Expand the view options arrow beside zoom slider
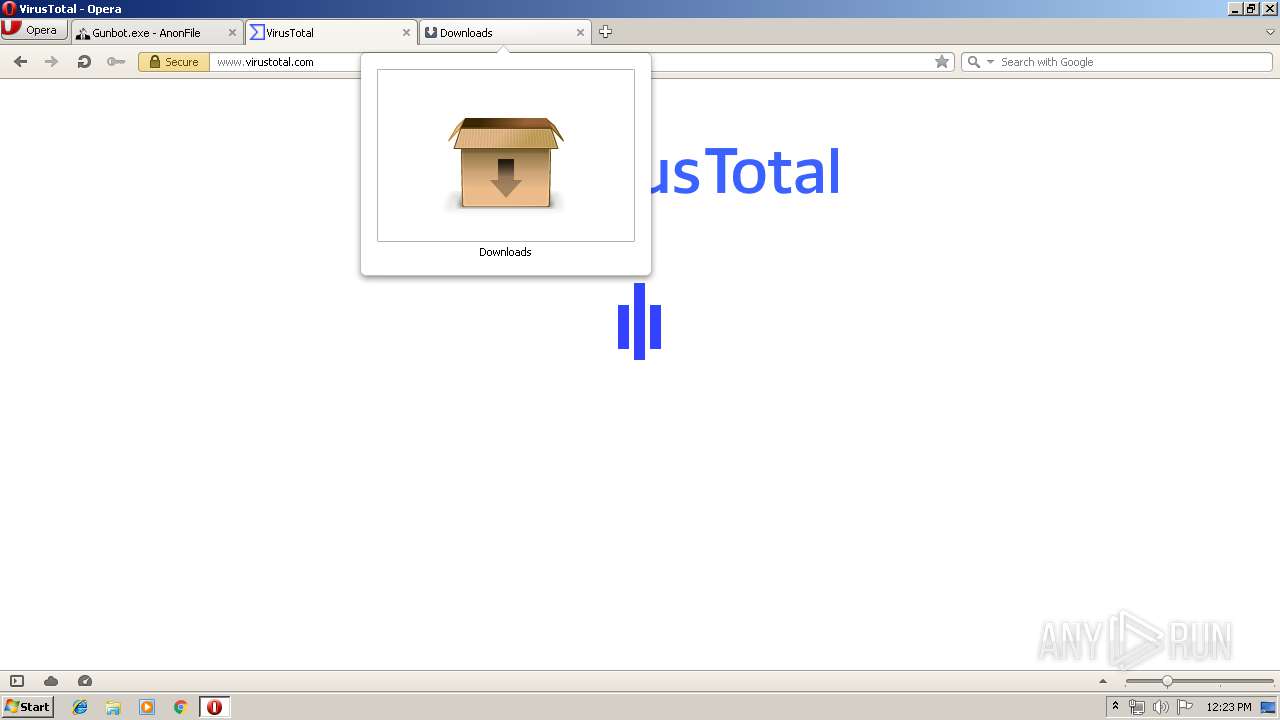Image resolution: width=1280 pixels, height=720 pixels. (1103, 681)
